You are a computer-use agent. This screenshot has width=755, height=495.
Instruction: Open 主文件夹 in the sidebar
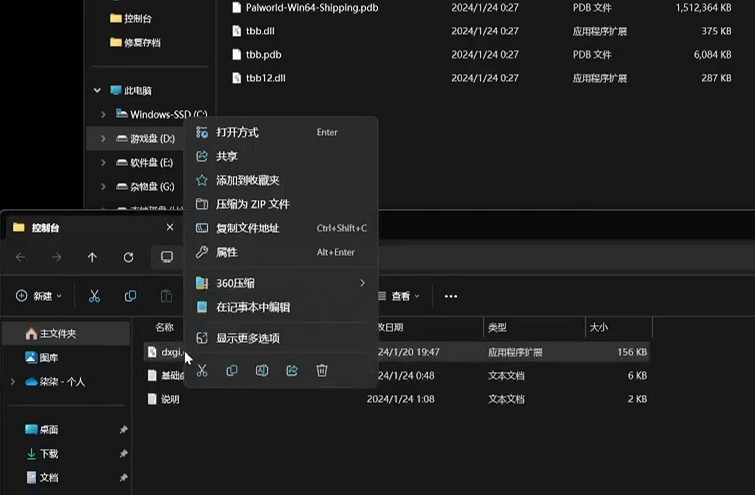(x=66, y=333)
